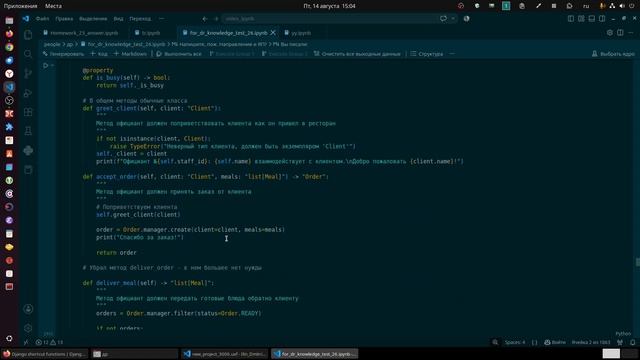Click the remote window indicator in status bar

click(x=26, y=342)
